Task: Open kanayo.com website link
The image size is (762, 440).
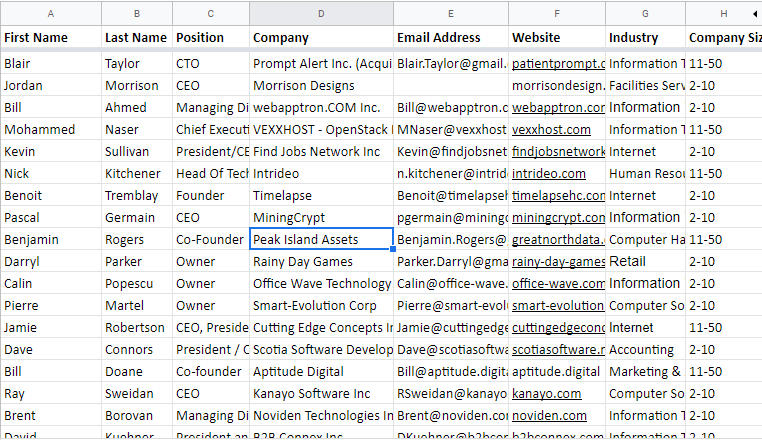Action: (546, 394)
